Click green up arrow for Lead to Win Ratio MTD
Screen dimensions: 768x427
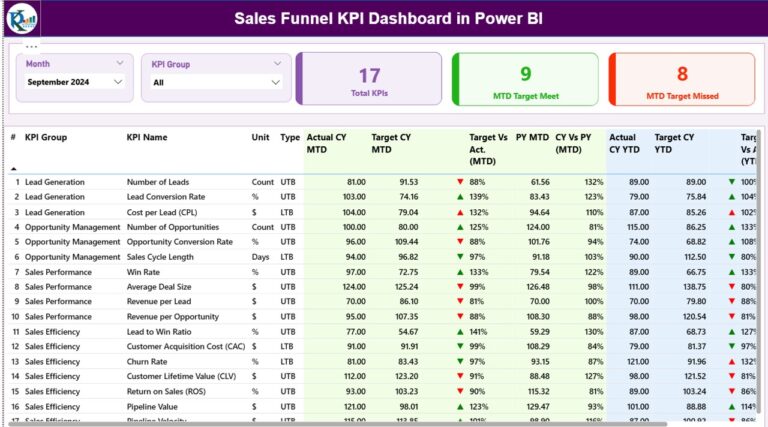point(460,332)
